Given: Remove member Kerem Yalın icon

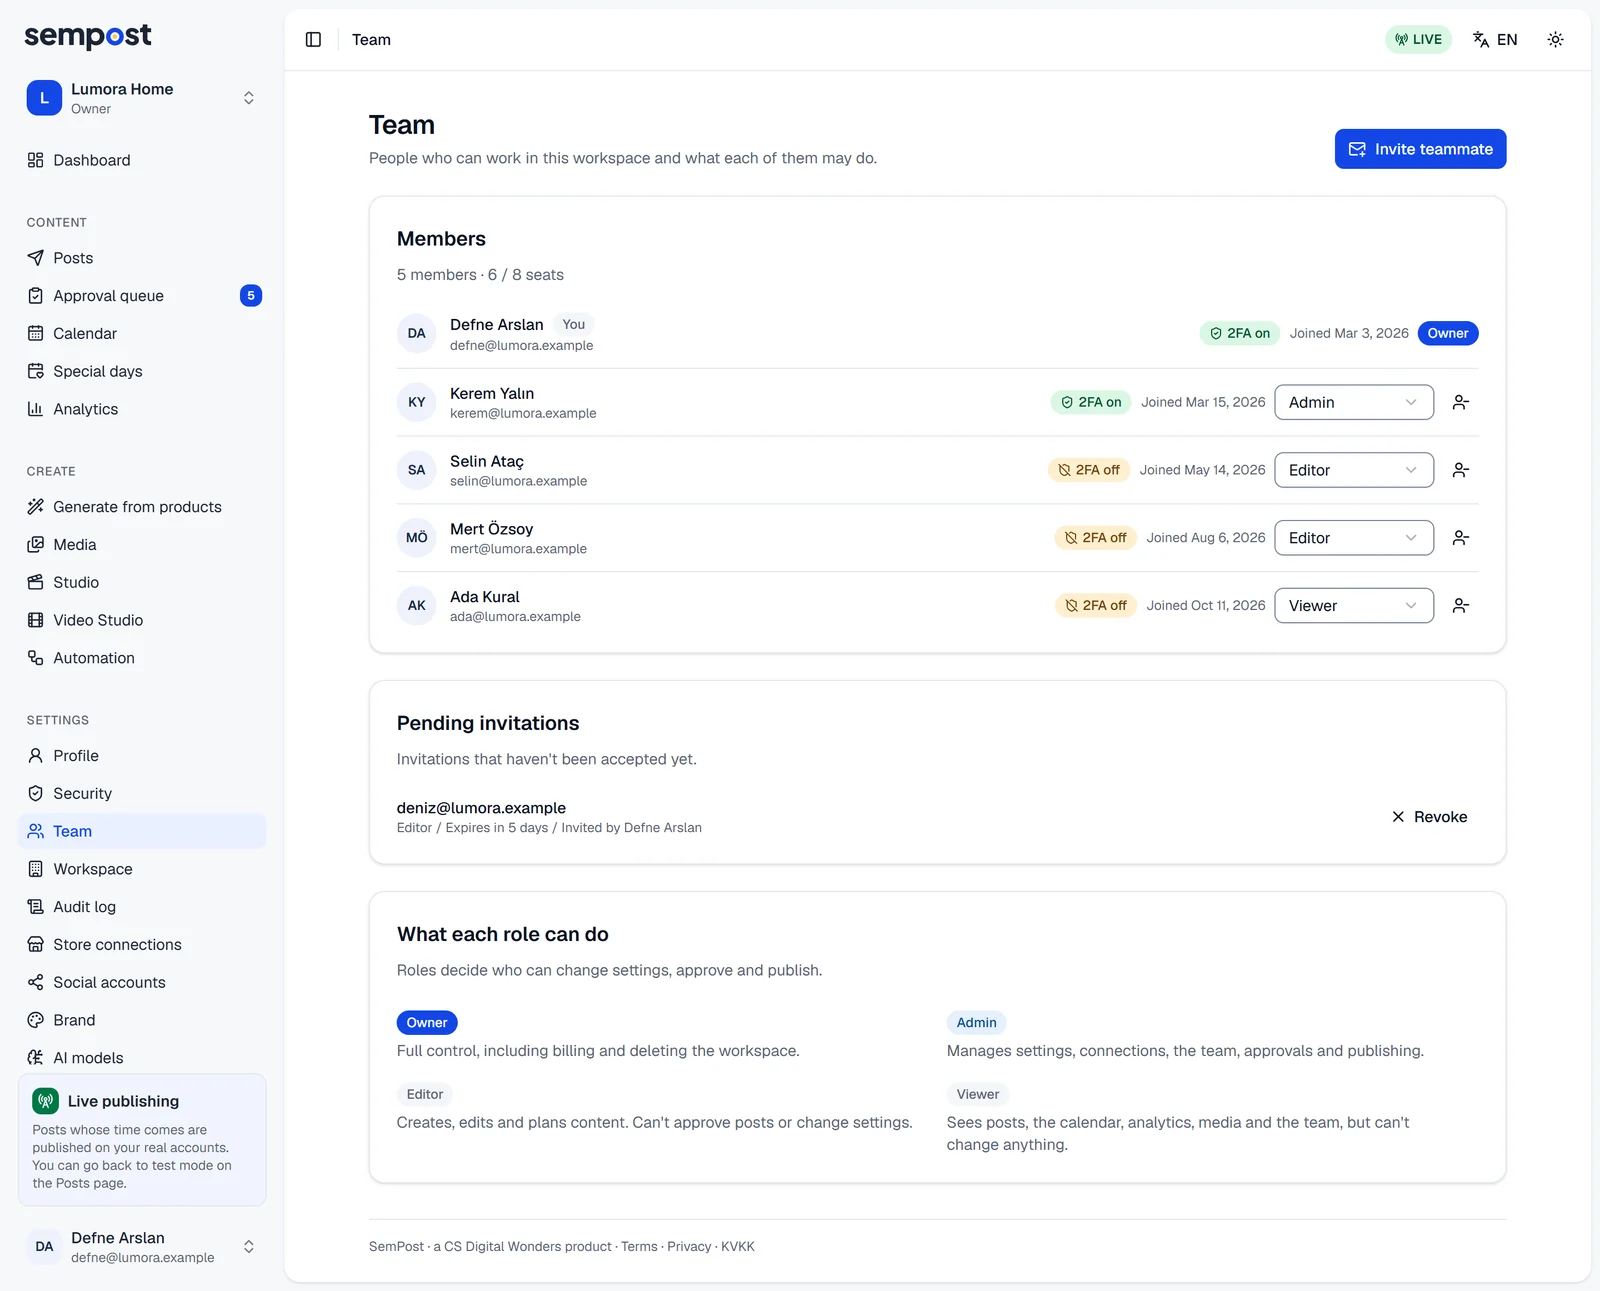Looking at the screenshot, I should point(1461,402).
